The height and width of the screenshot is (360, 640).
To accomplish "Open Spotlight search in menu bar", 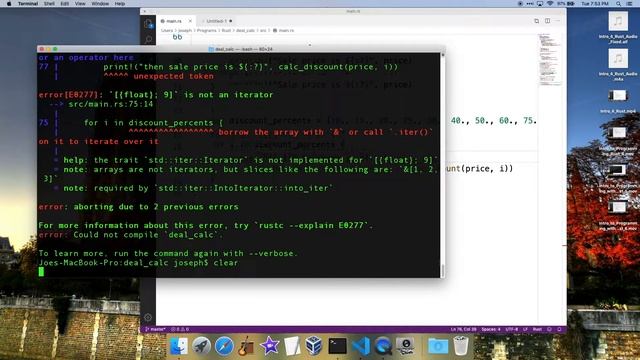I will tap(618, 4).
